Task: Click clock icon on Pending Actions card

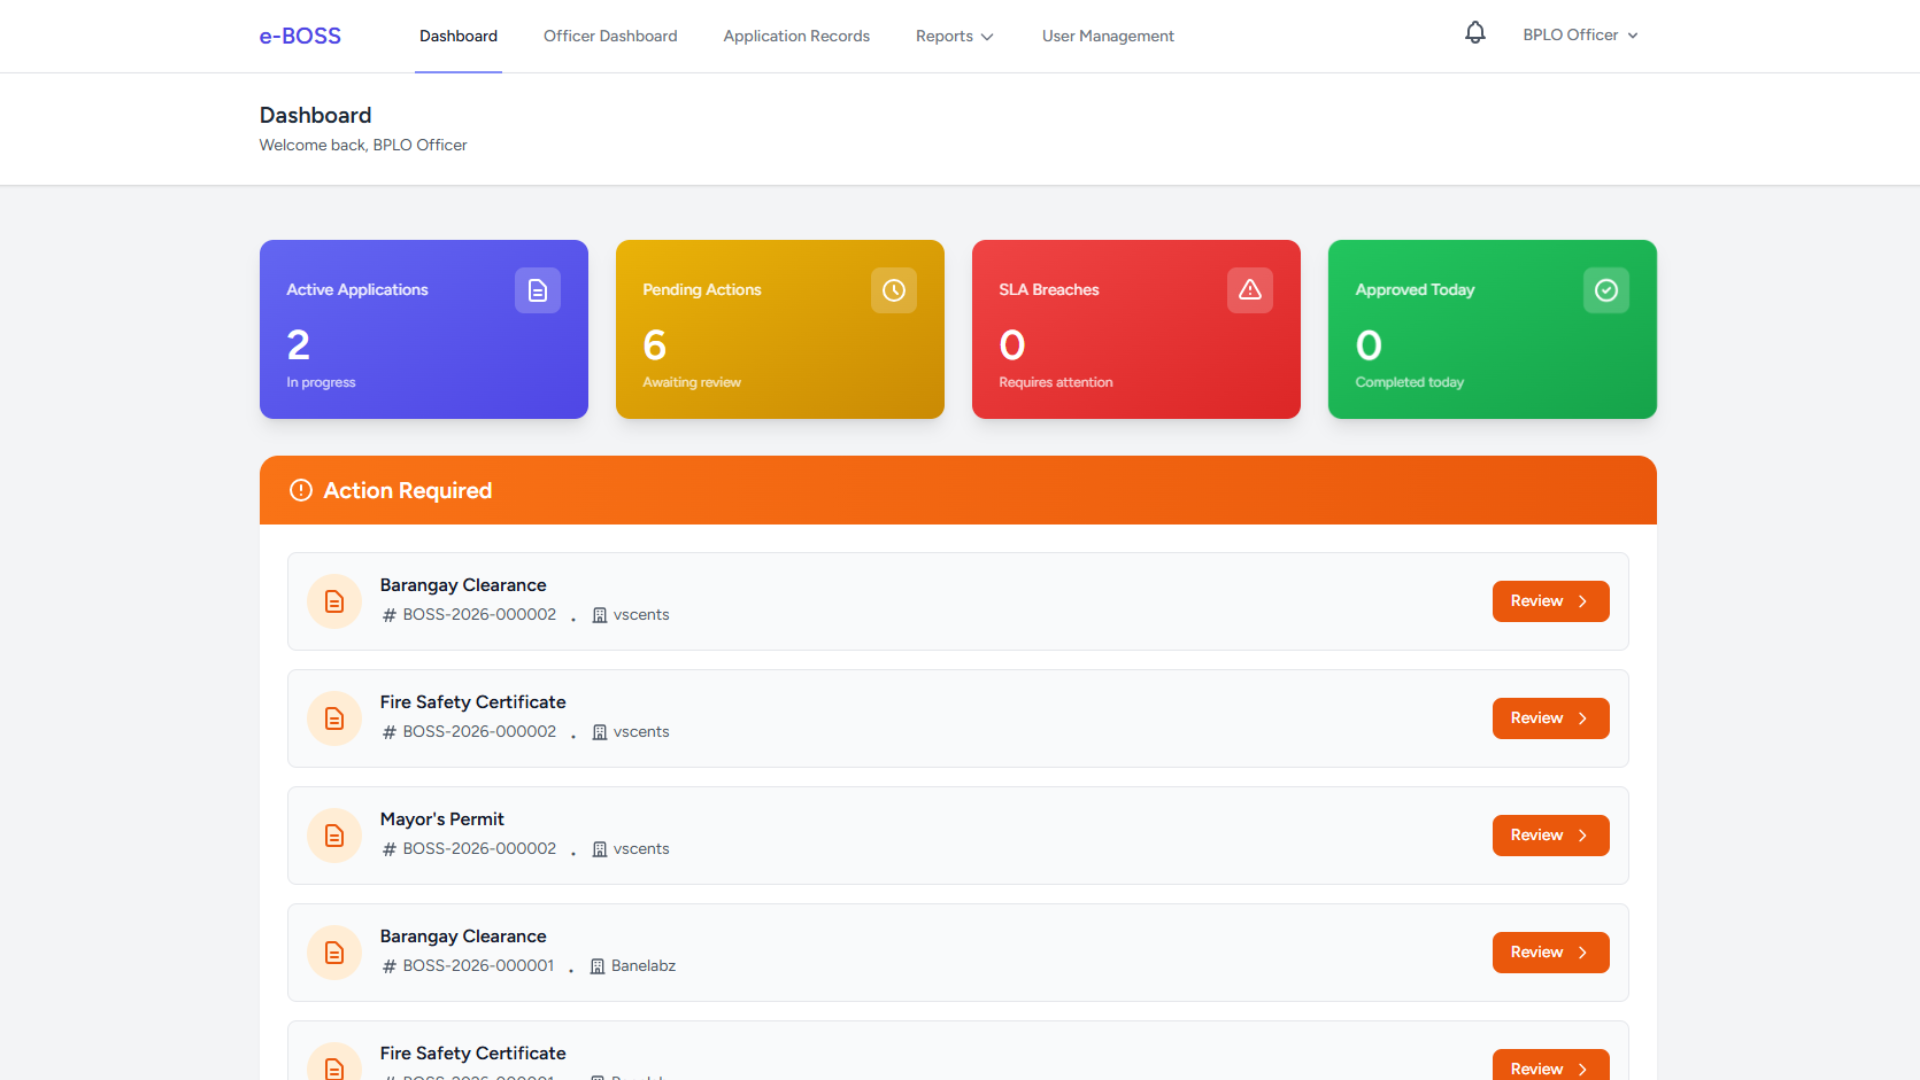Action: pos(894,290)
